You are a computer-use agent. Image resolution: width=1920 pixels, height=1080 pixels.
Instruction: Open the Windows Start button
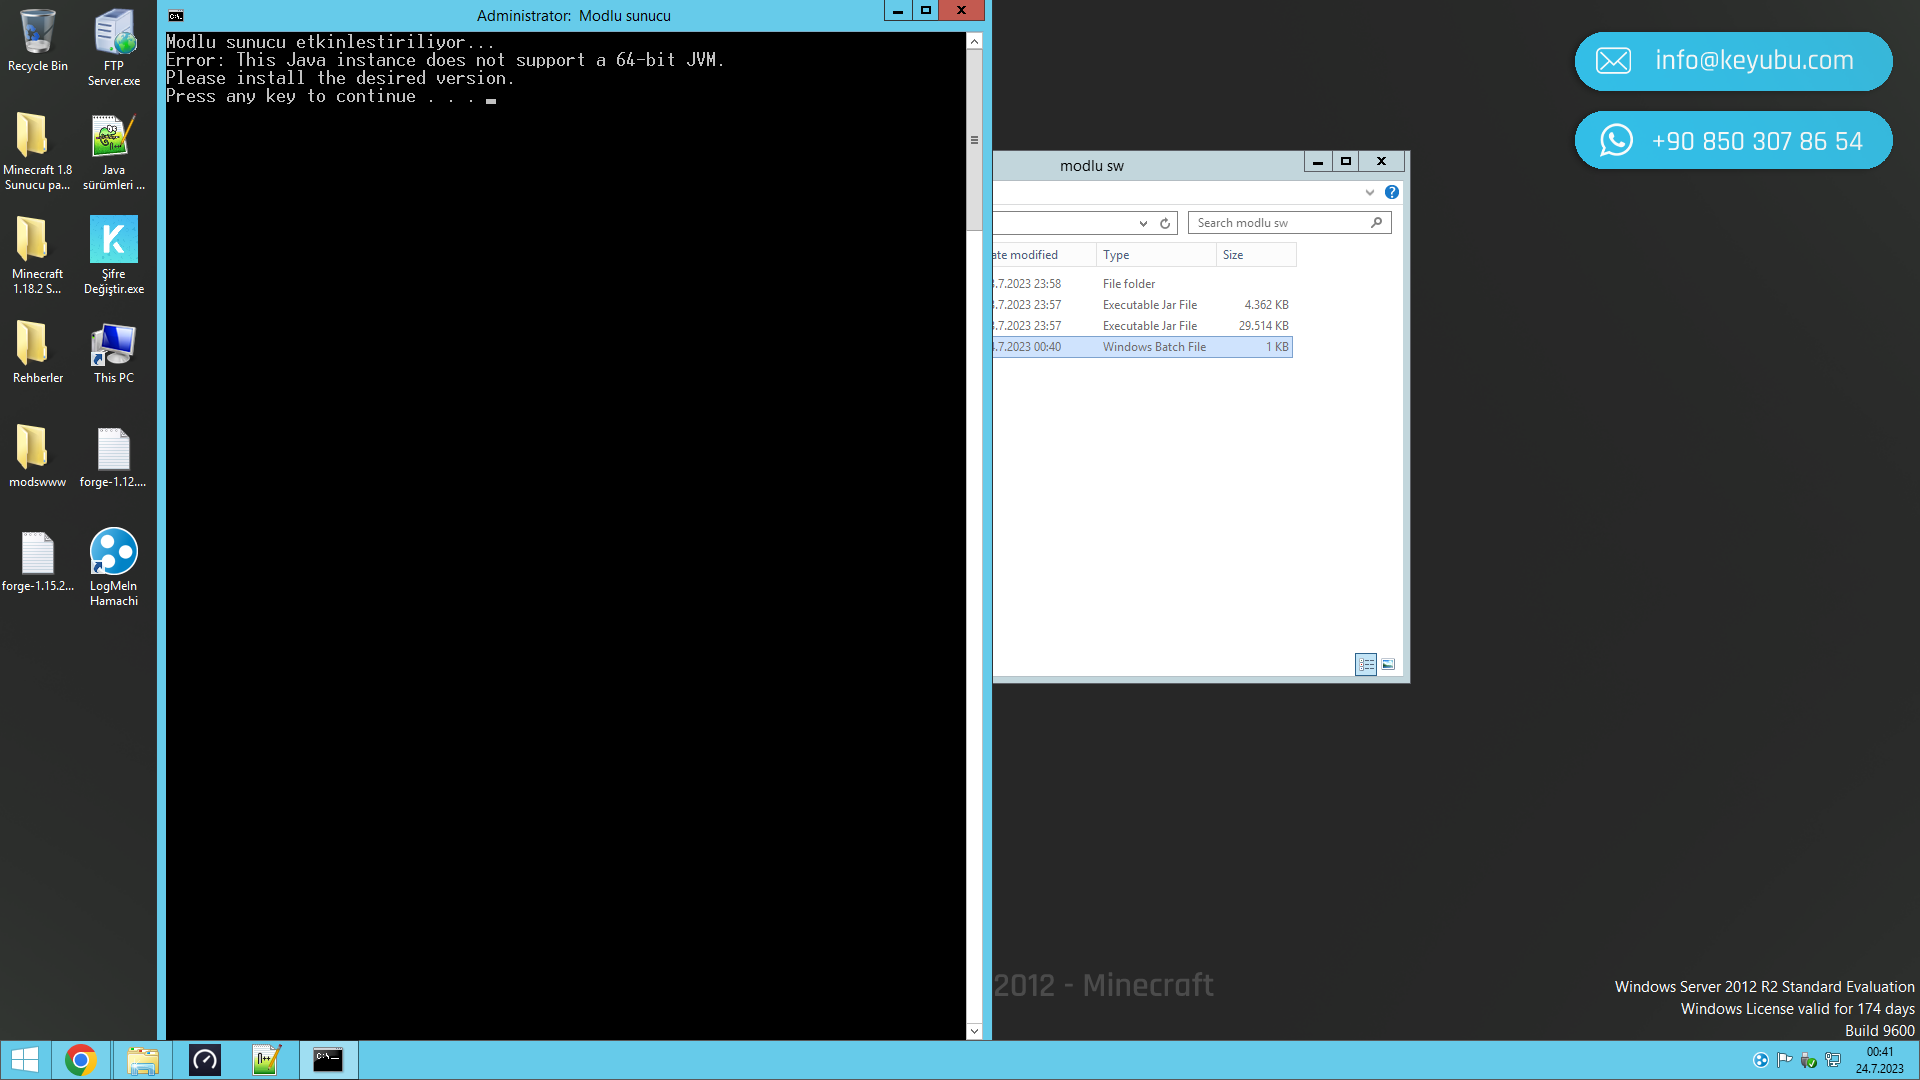[x=25, y=1060]
